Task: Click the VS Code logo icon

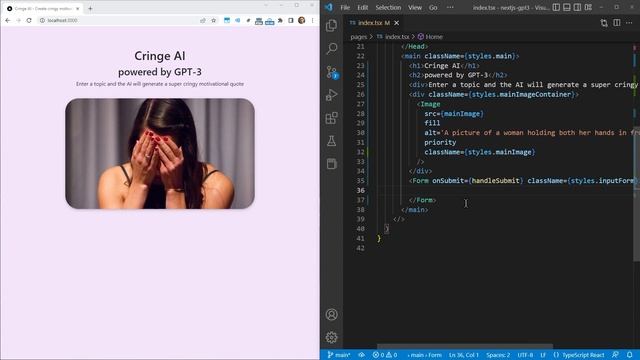Action: click(329, 7)
